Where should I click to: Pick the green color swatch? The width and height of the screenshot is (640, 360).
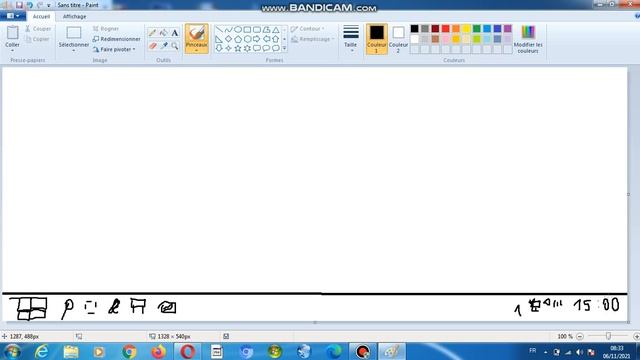pyautogui.click(x=476, y=29)
